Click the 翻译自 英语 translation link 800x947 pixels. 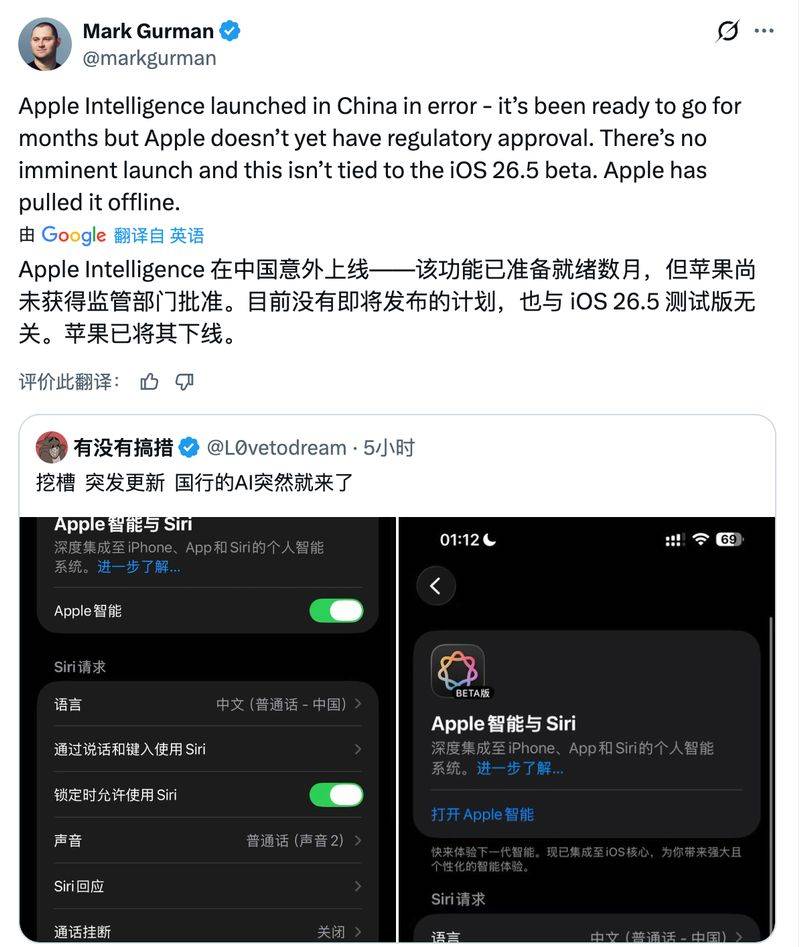pyautogui.click(x=159, y=236)
